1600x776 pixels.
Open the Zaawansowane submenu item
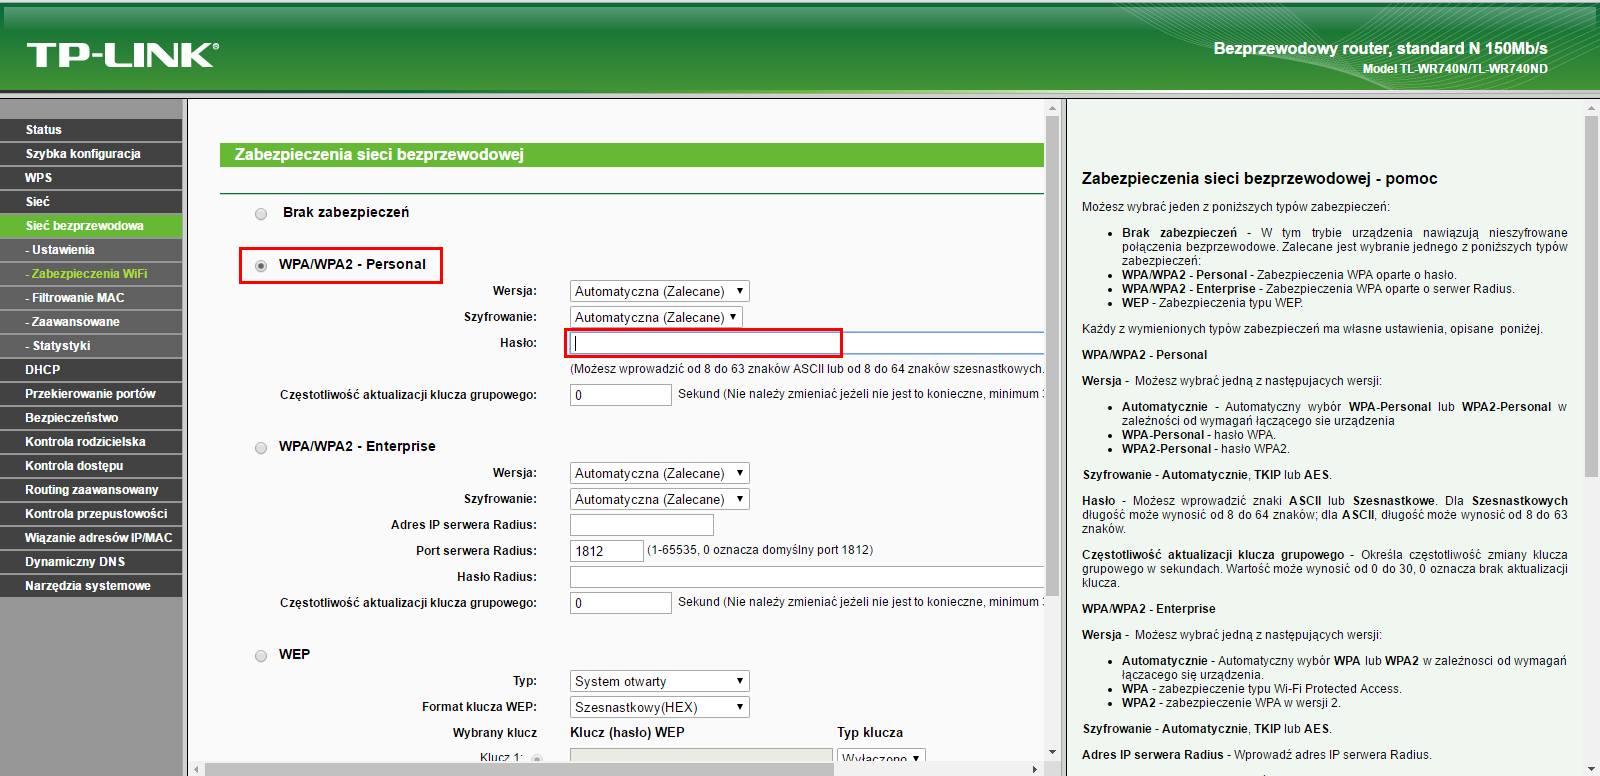click(91, 322)
